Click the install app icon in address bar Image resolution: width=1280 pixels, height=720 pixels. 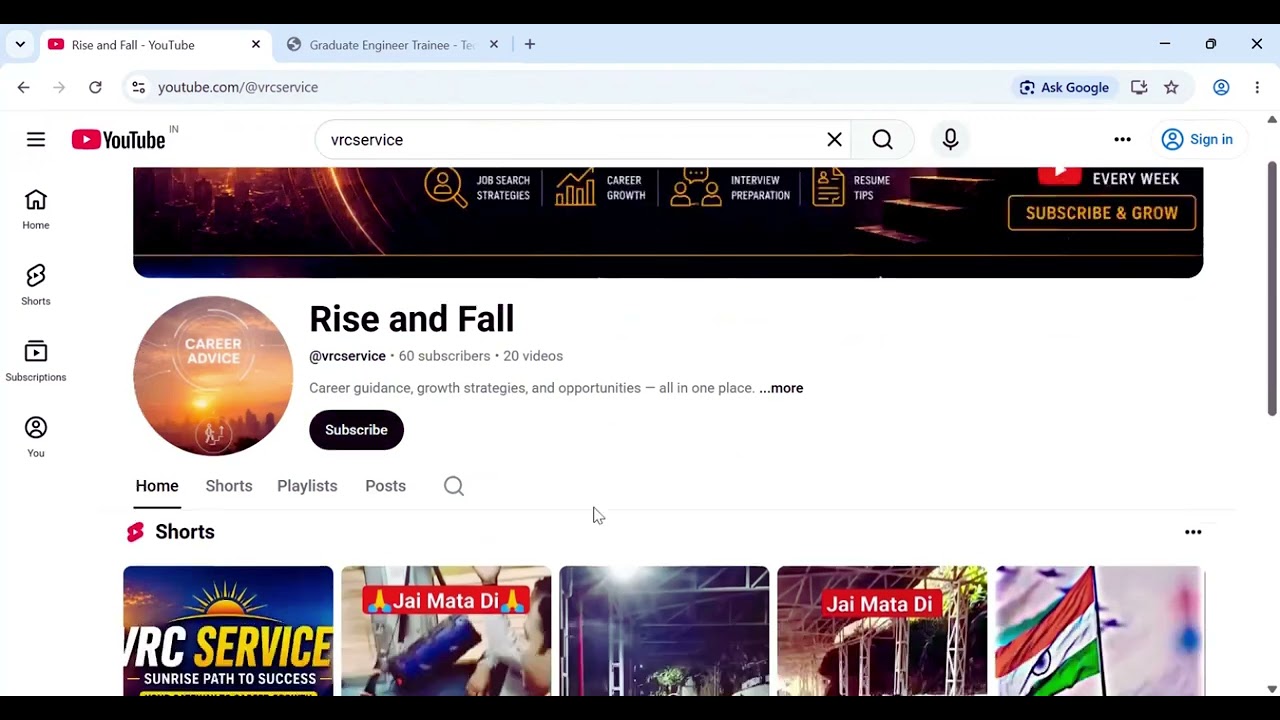[x=1139, y=88]
